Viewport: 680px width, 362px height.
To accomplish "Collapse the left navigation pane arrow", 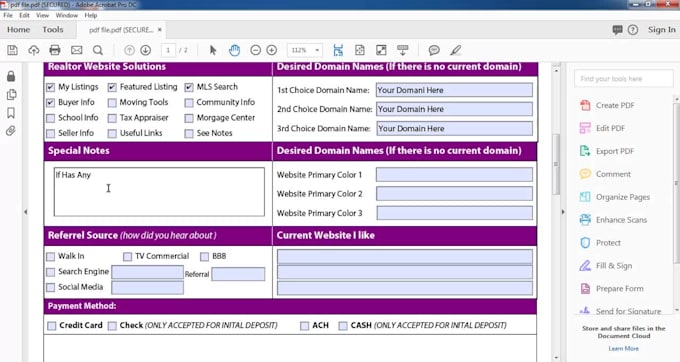I will tap(26, 212).
